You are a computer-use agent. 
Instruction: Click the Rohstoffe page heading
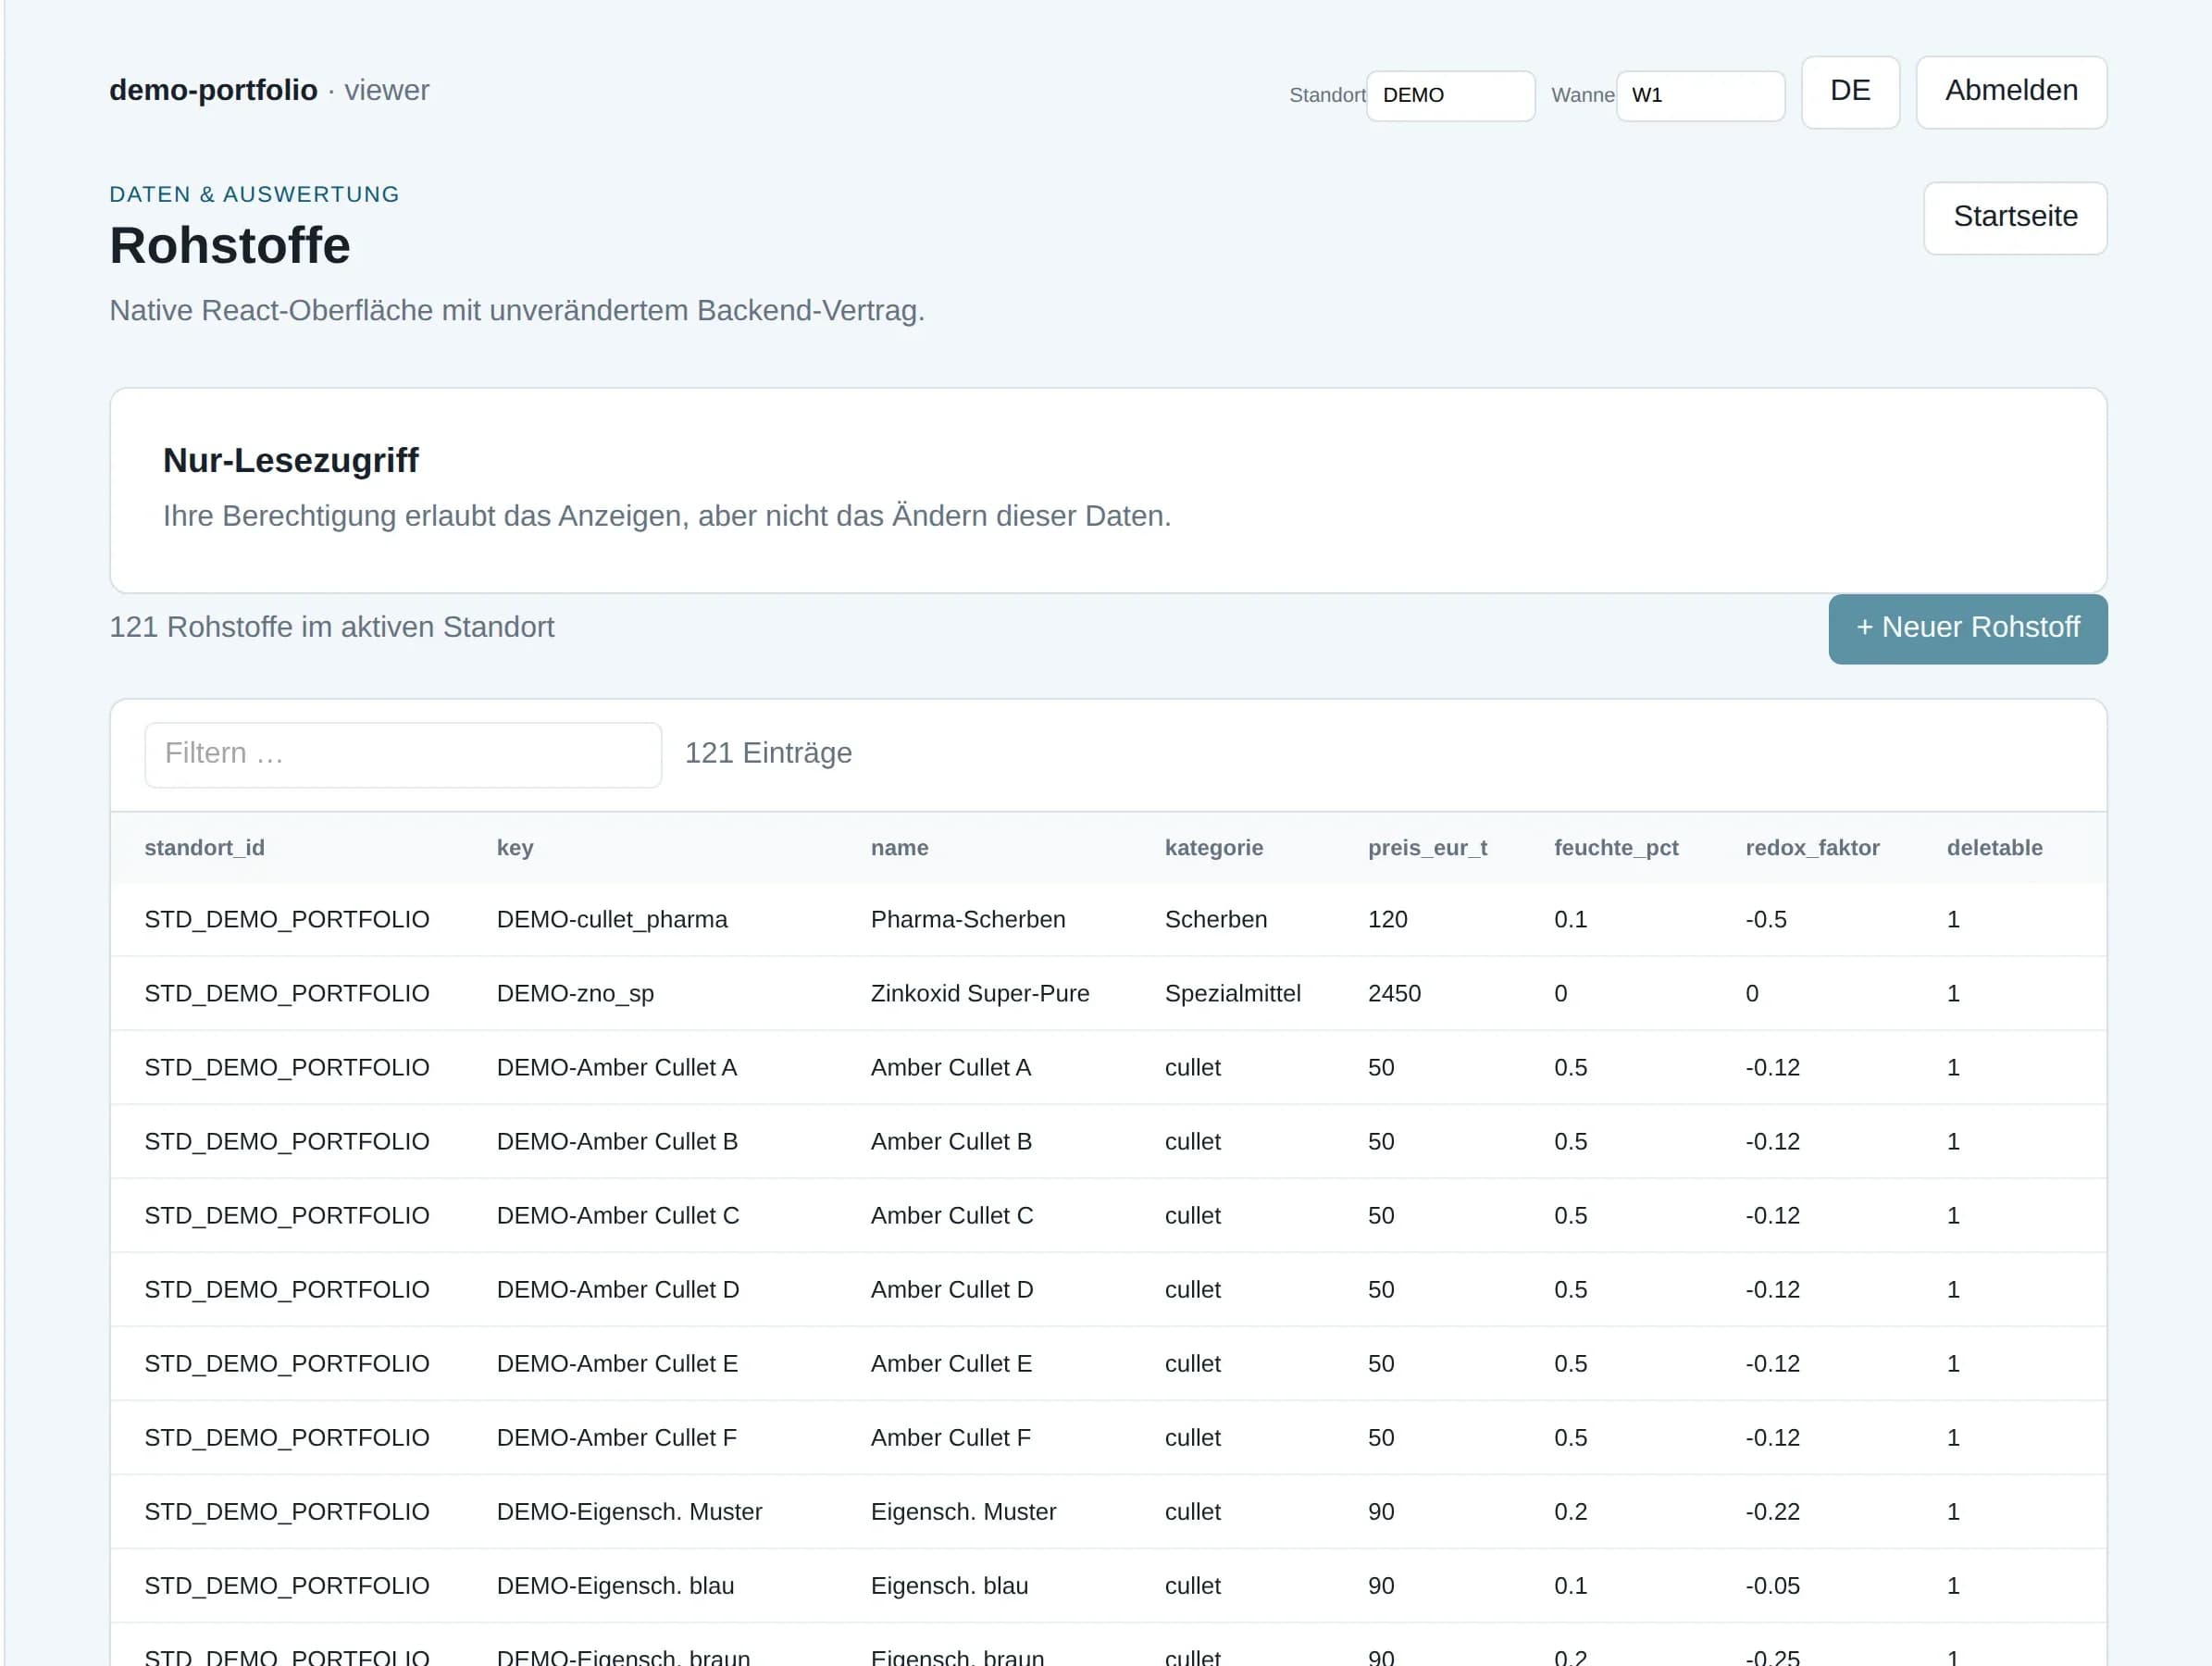coord(230,245)
